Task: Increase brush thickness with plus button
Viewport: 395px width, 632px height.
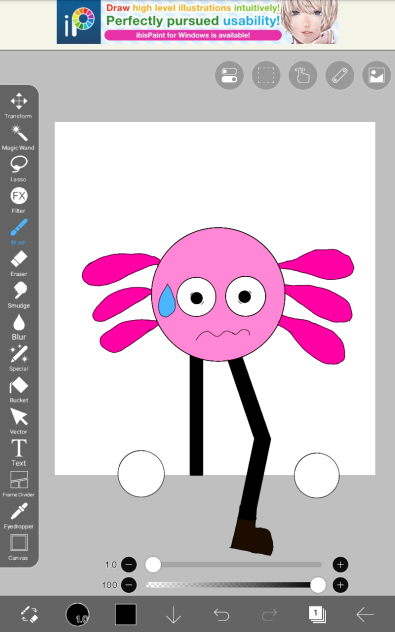Action: [x=340, y=564]
